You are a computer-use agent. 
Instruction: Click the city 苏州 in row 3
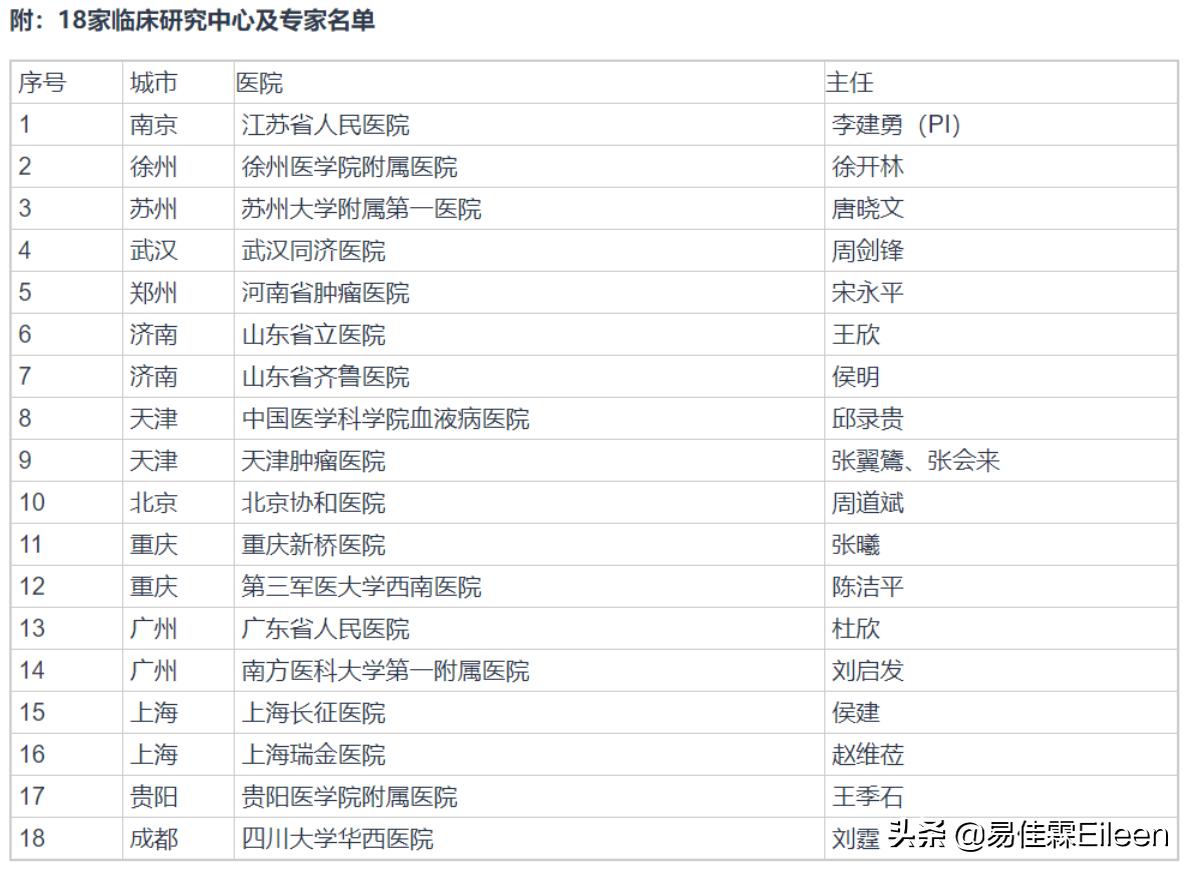click(x=155, y=209)
